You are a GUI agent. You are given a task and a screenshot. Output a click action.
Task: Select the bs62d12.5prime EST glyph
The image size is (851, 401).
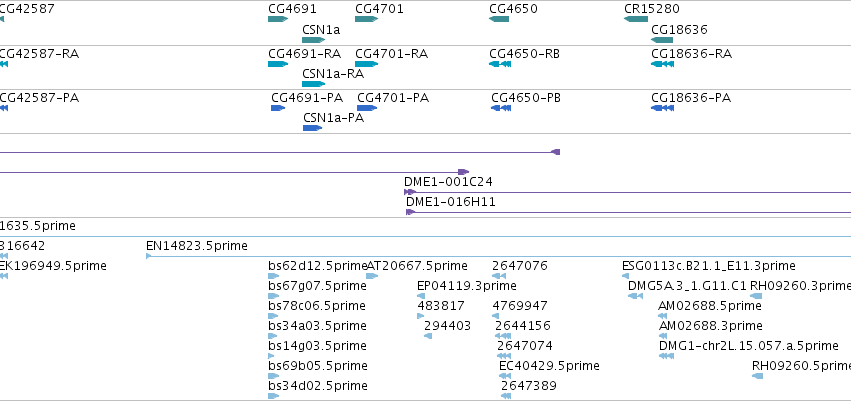tap(274, 276)
